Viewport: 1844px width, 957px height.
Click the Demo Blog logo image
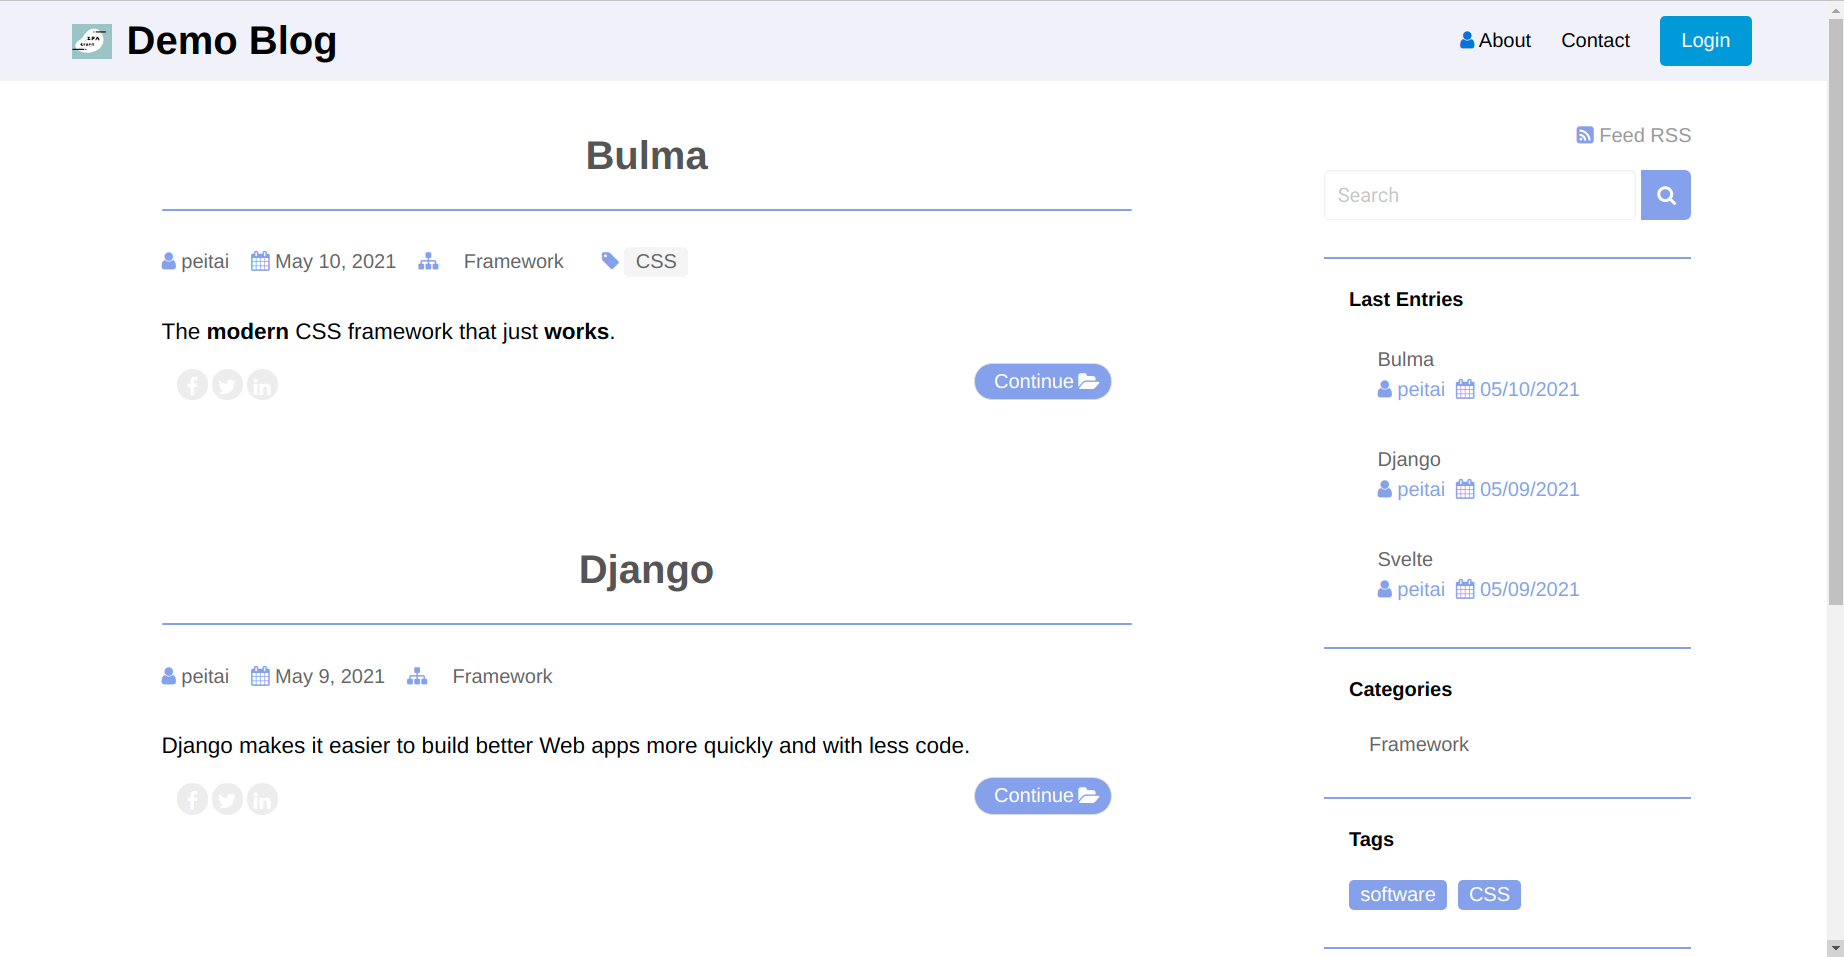(92, 41)
